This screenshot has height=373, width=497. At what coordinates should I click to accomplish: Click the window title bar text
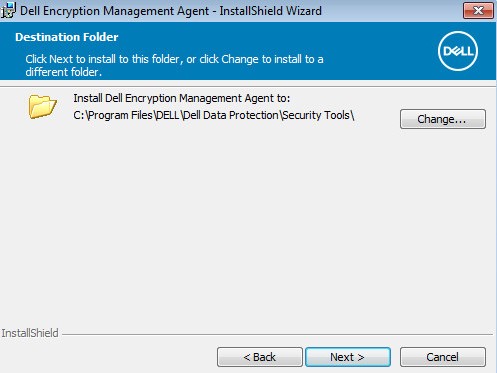(x=171, y=11)
